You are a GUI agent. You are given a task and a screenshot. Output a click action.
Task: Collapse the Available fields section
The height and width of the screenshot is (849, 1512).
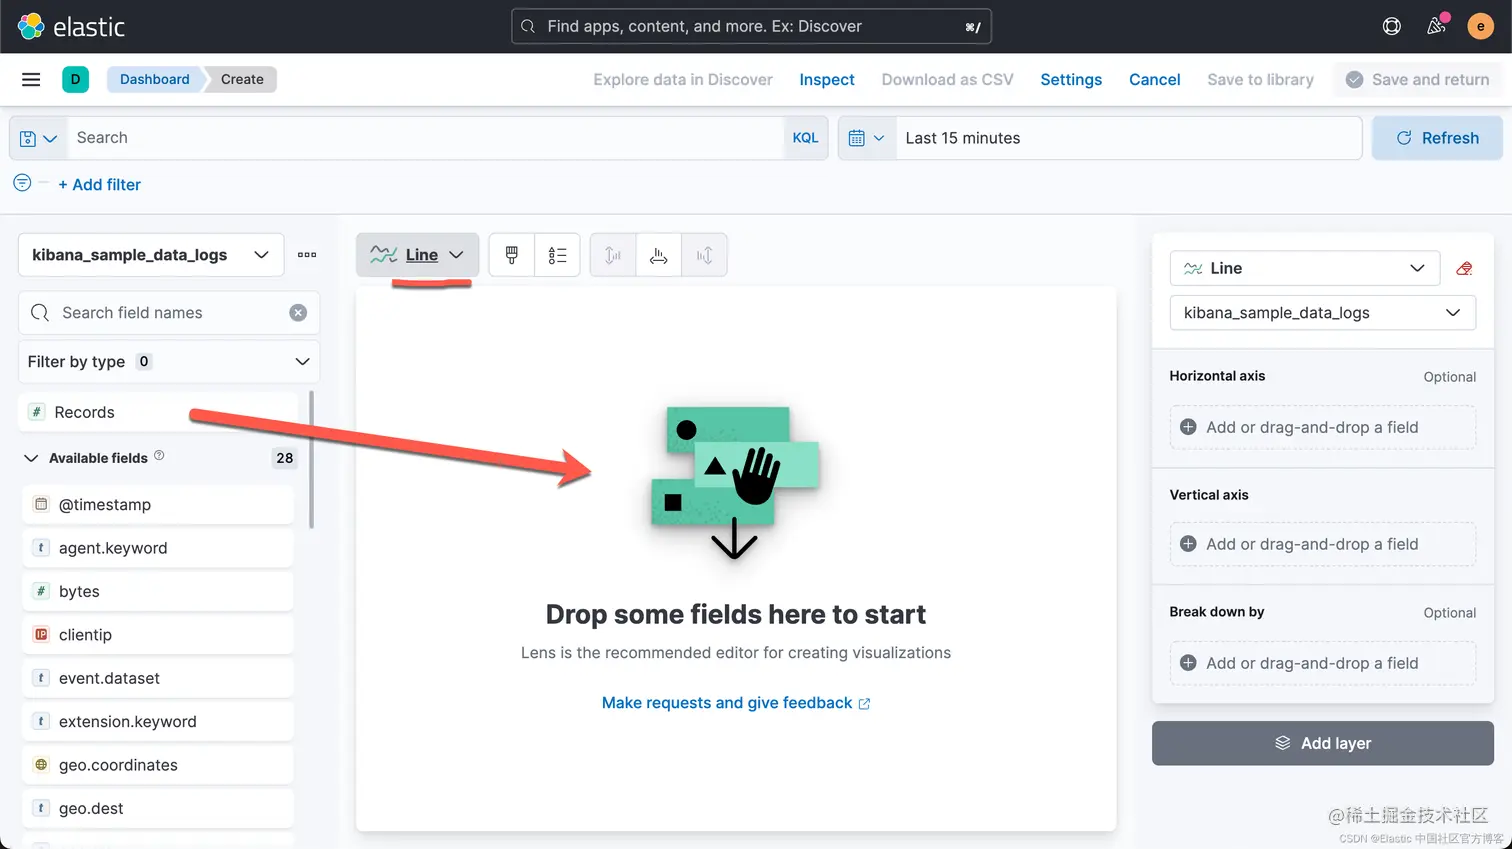(x=31, y=458)
